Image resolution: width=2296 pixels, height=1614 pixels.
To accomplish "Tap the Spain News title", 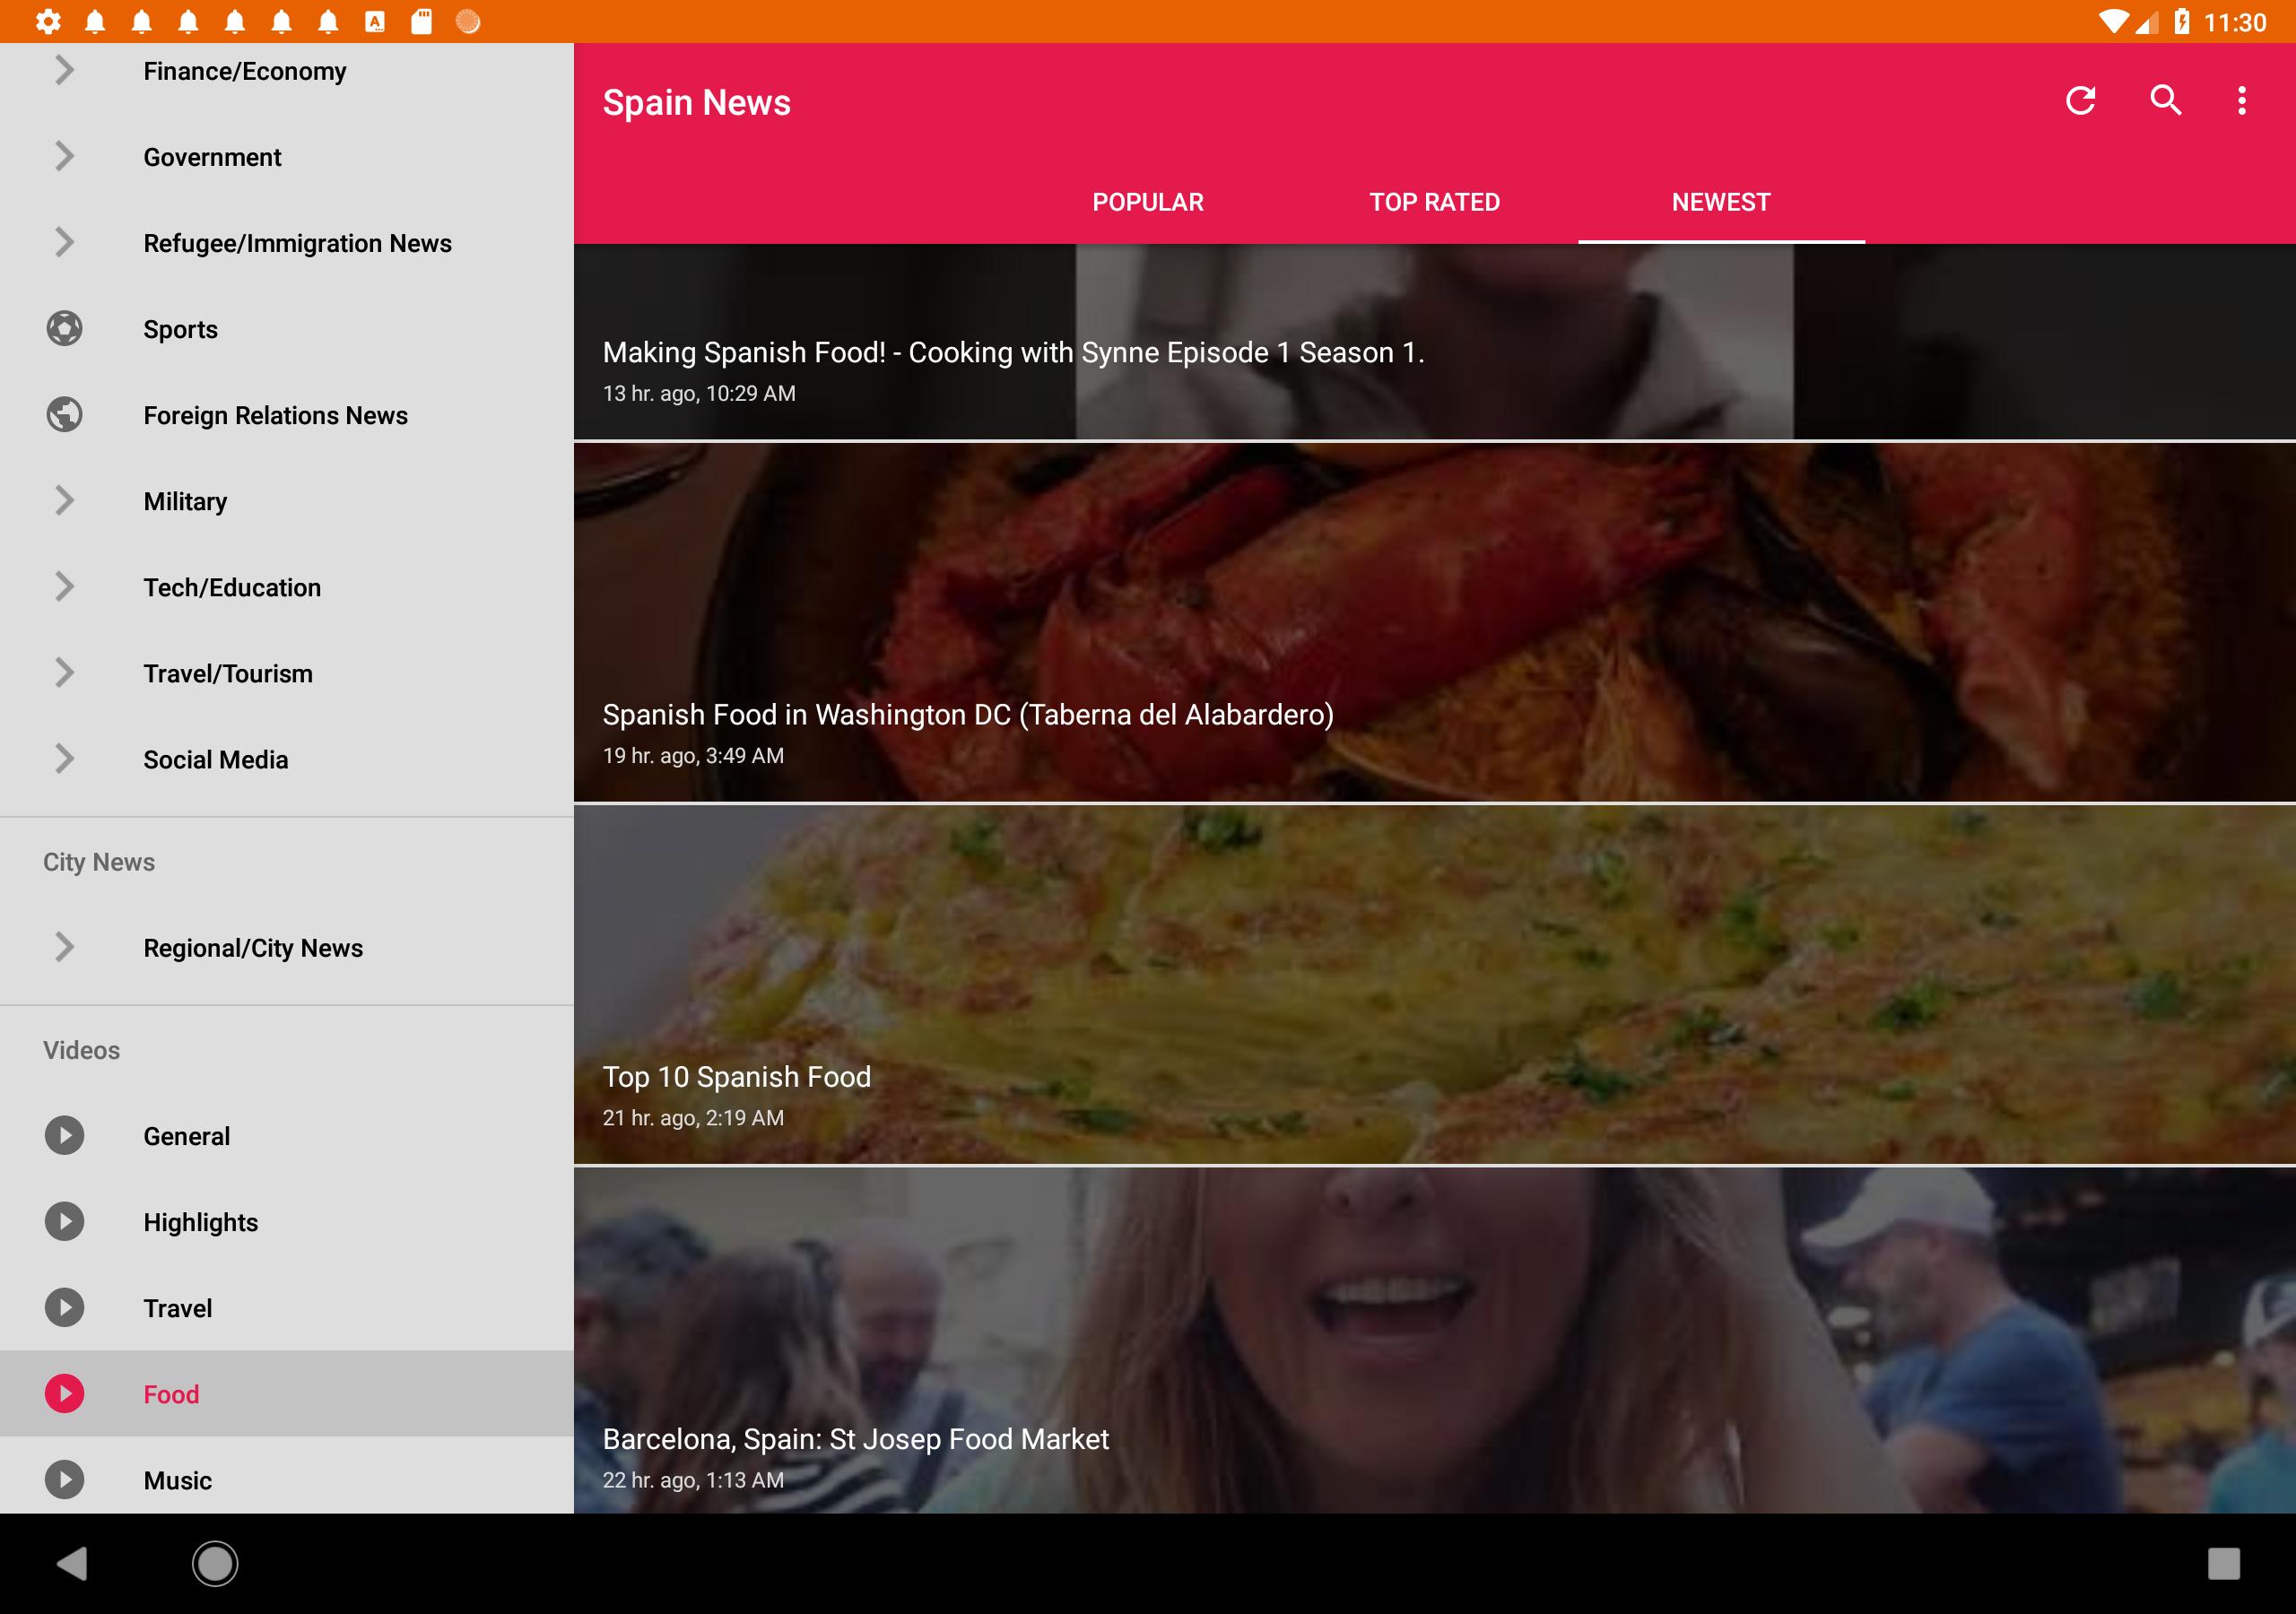I will tap(696, 102).
